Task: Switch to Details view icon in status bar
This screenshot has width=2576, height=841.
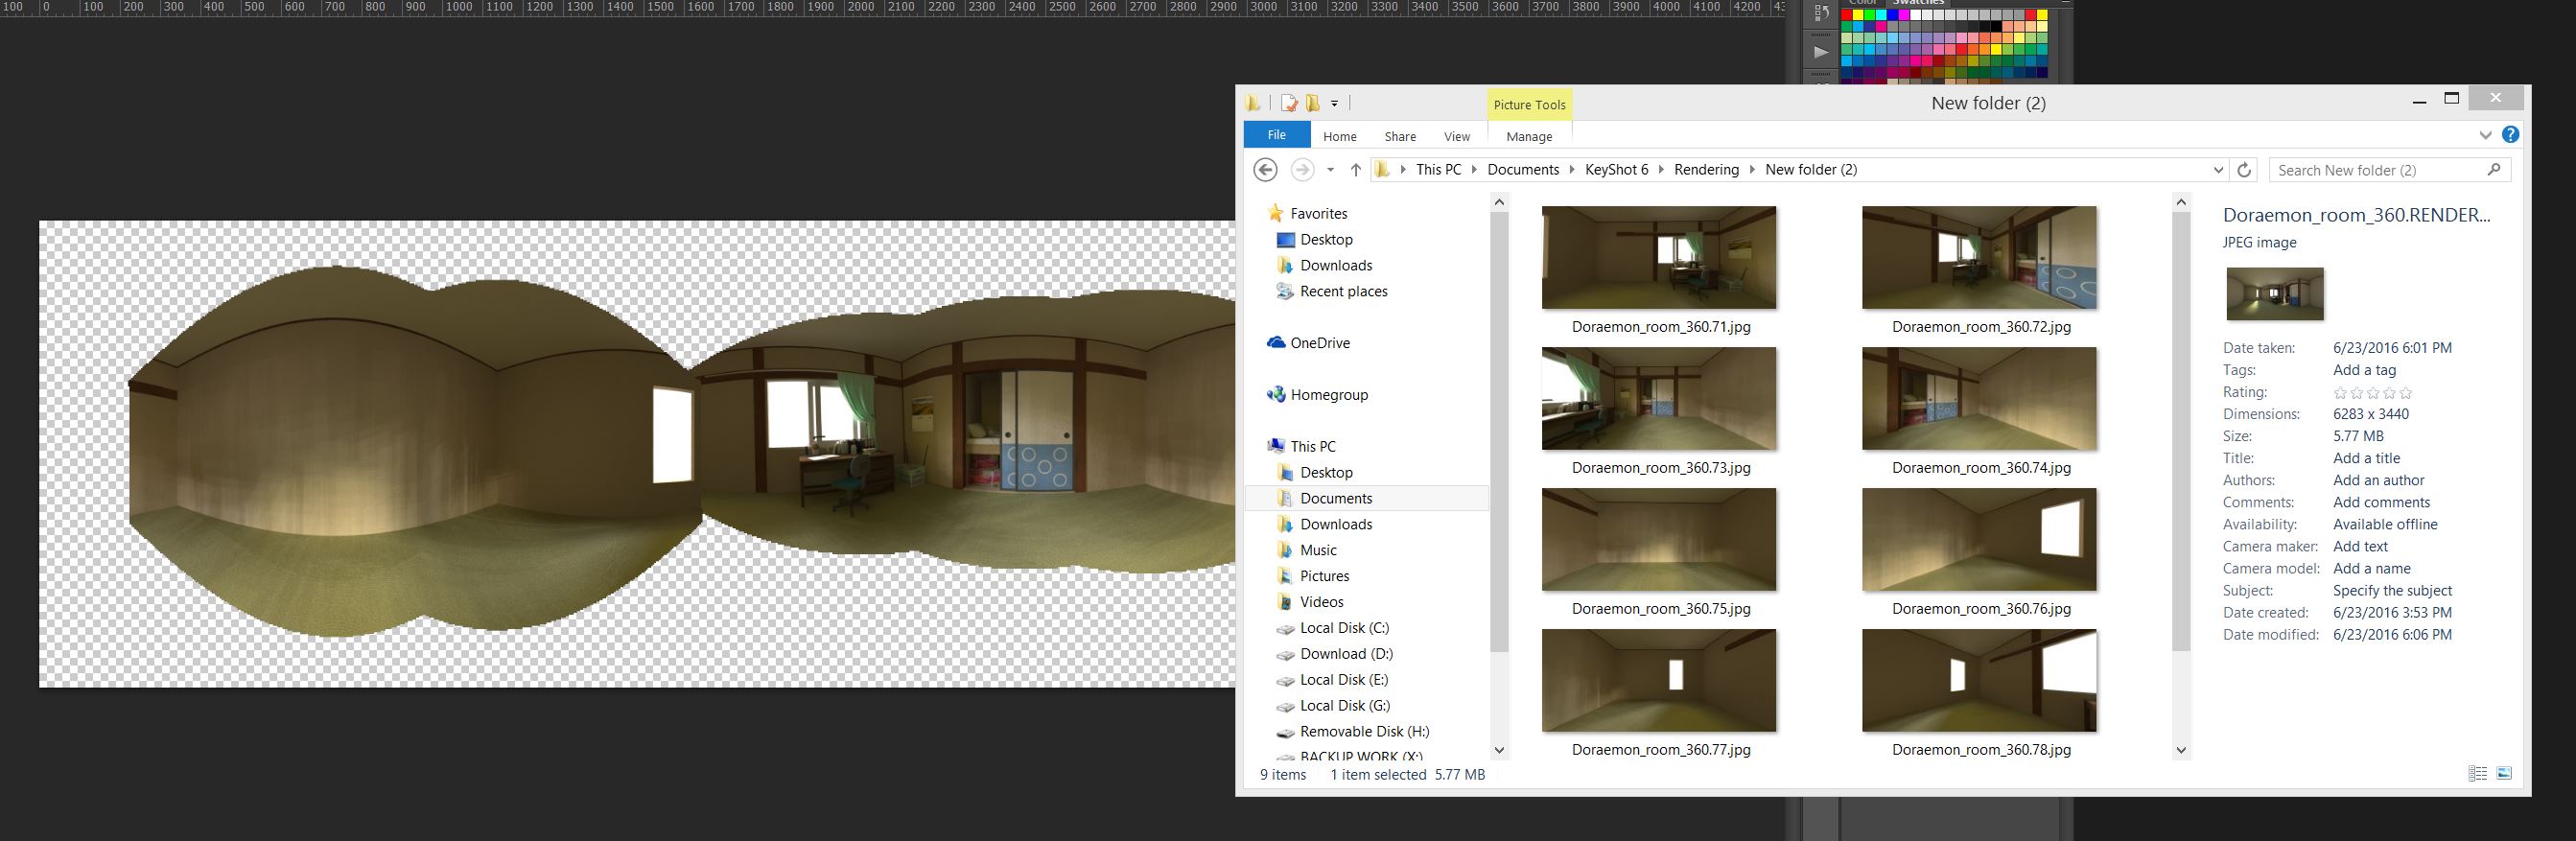Action: 2477,773
